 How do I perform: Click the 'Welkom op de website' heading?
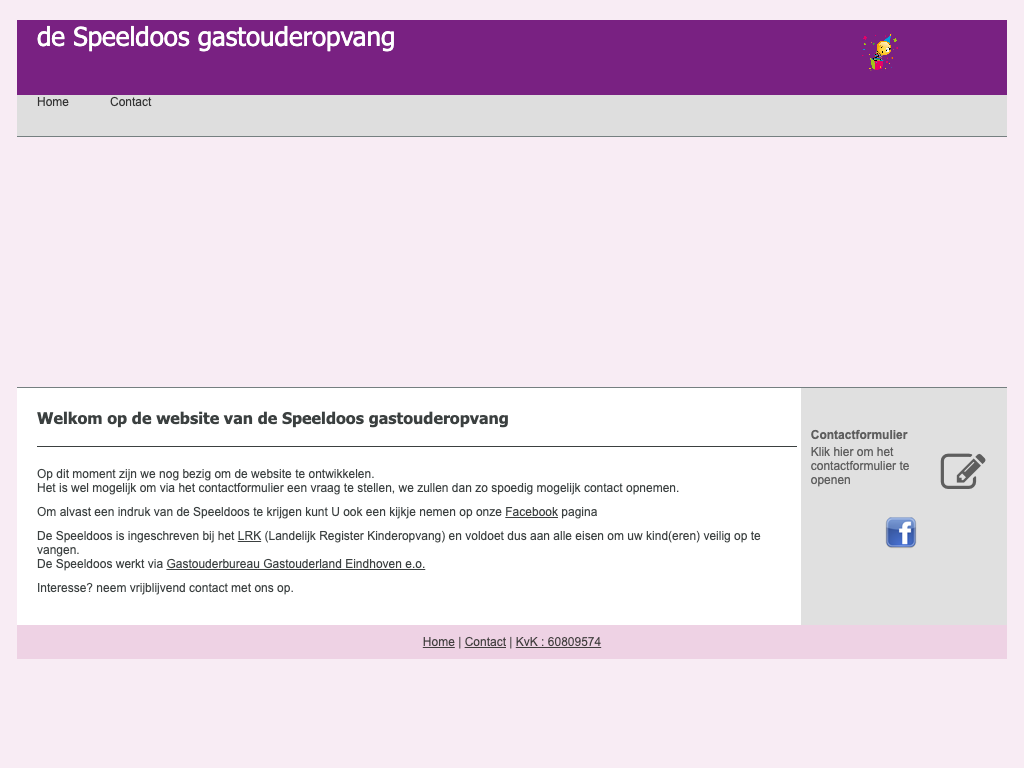272,419
